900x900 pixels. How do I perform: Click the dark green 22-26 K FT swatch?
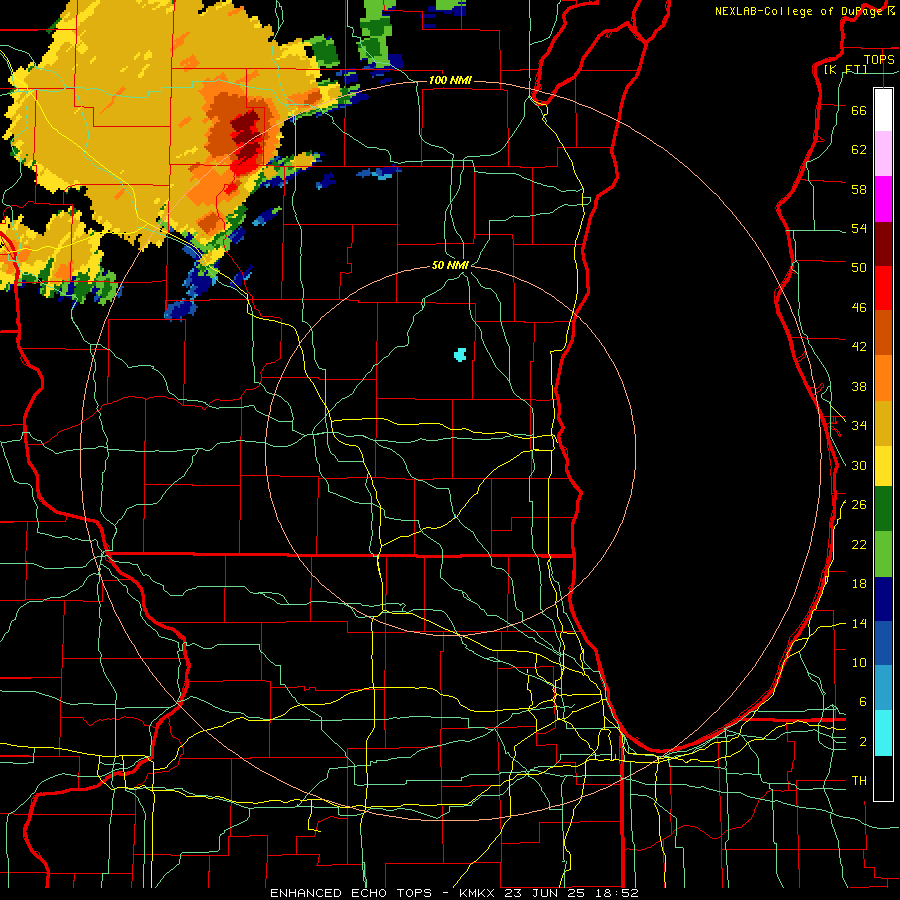pyautogui.click(x=883, y=509)
